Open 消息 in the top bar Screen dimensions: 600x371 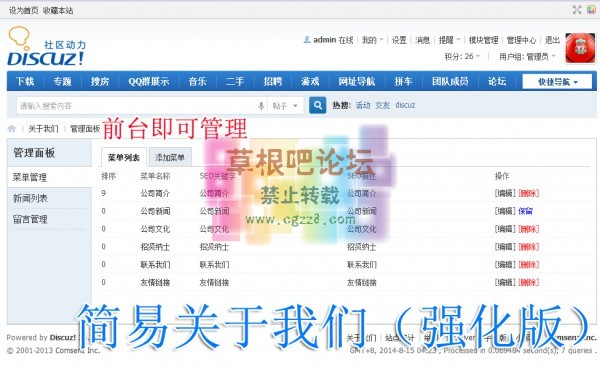422,40
